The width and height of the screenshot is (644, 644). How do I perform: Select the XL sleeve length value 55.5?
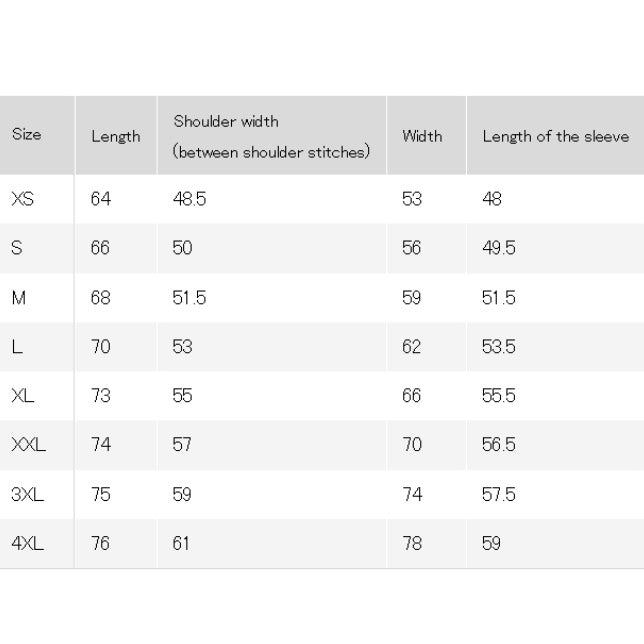(x=499, y=396)
